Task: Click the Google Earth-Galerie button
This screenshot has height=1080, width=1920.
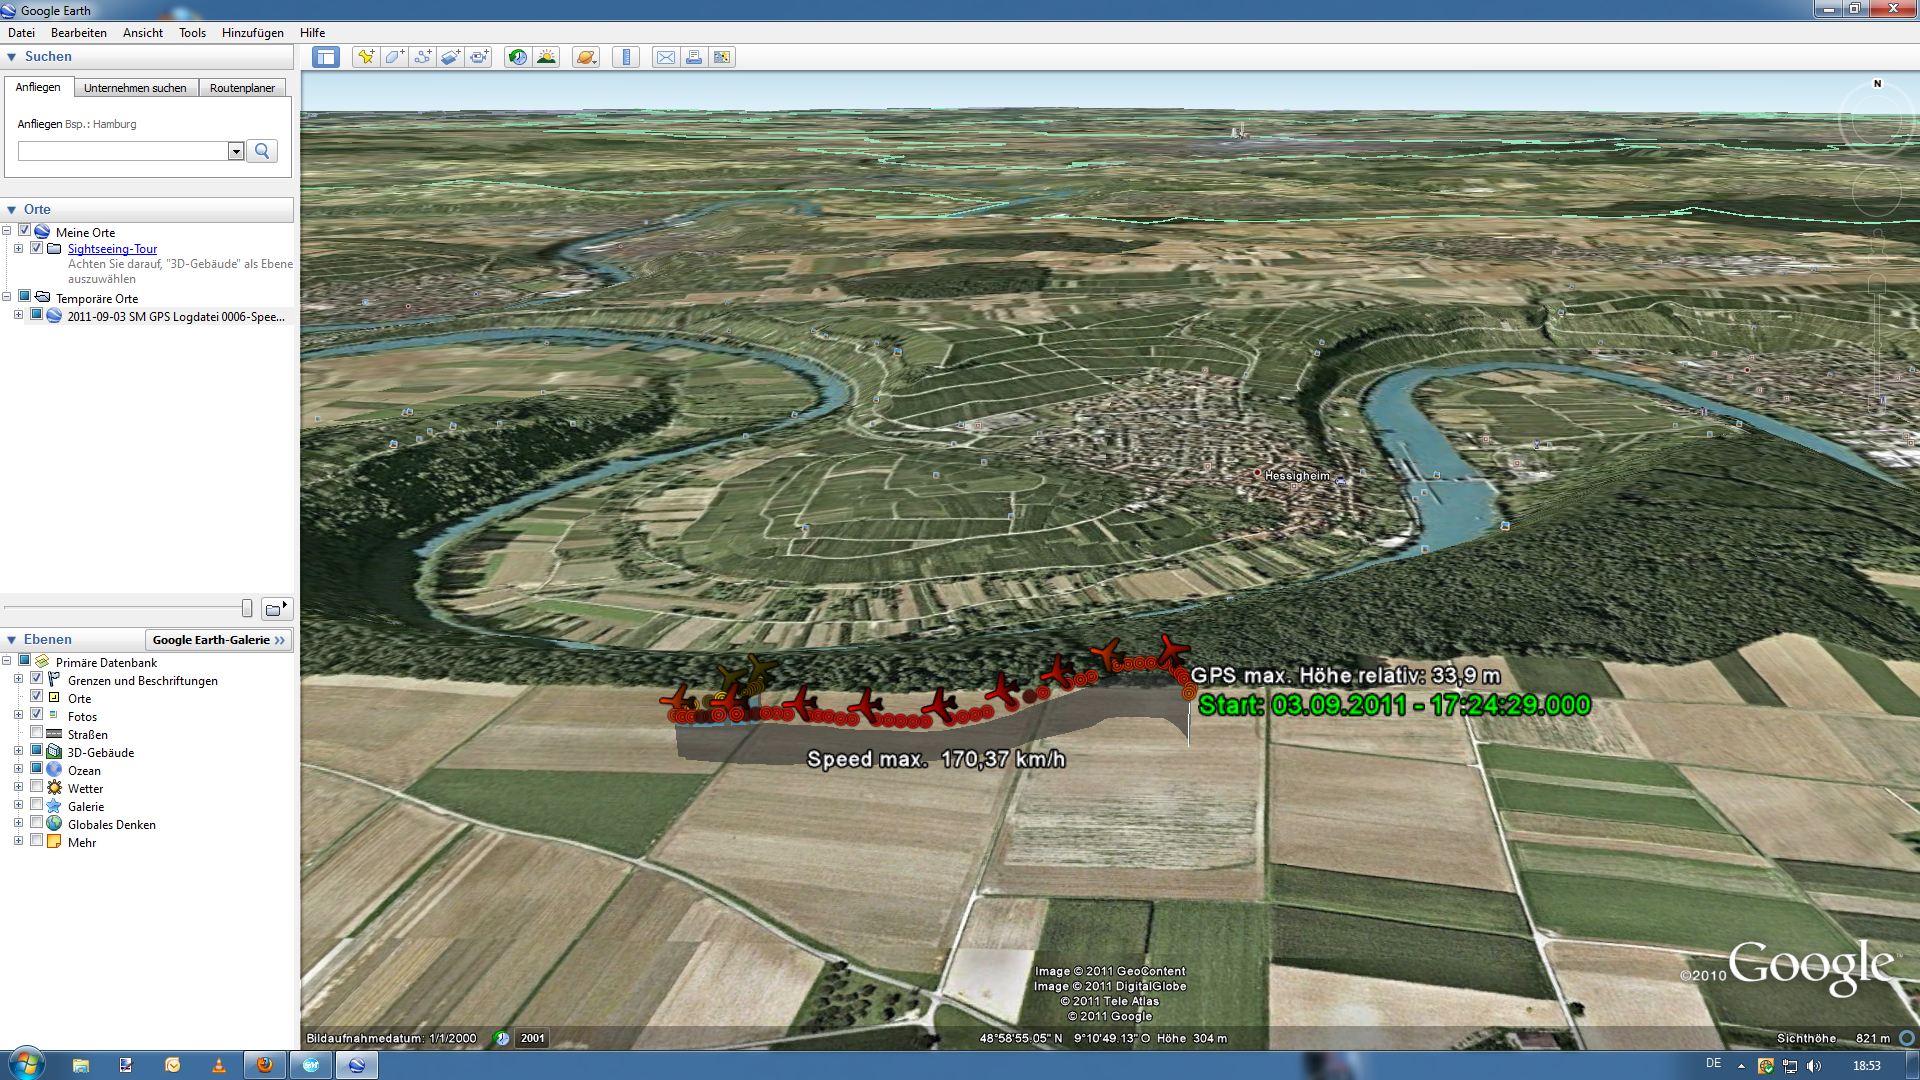Action: click(x=218, y=640)
